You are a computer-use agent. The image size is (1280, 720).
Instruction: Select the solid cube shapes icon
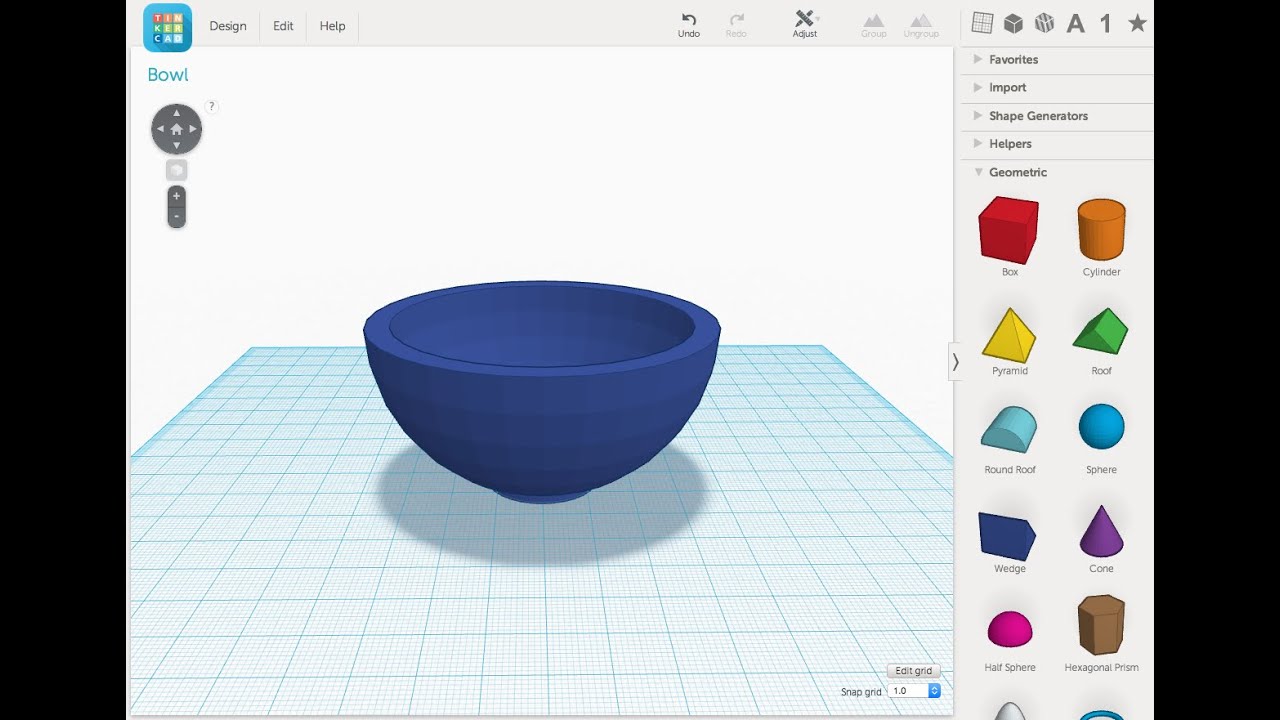tap(1014, 23)
